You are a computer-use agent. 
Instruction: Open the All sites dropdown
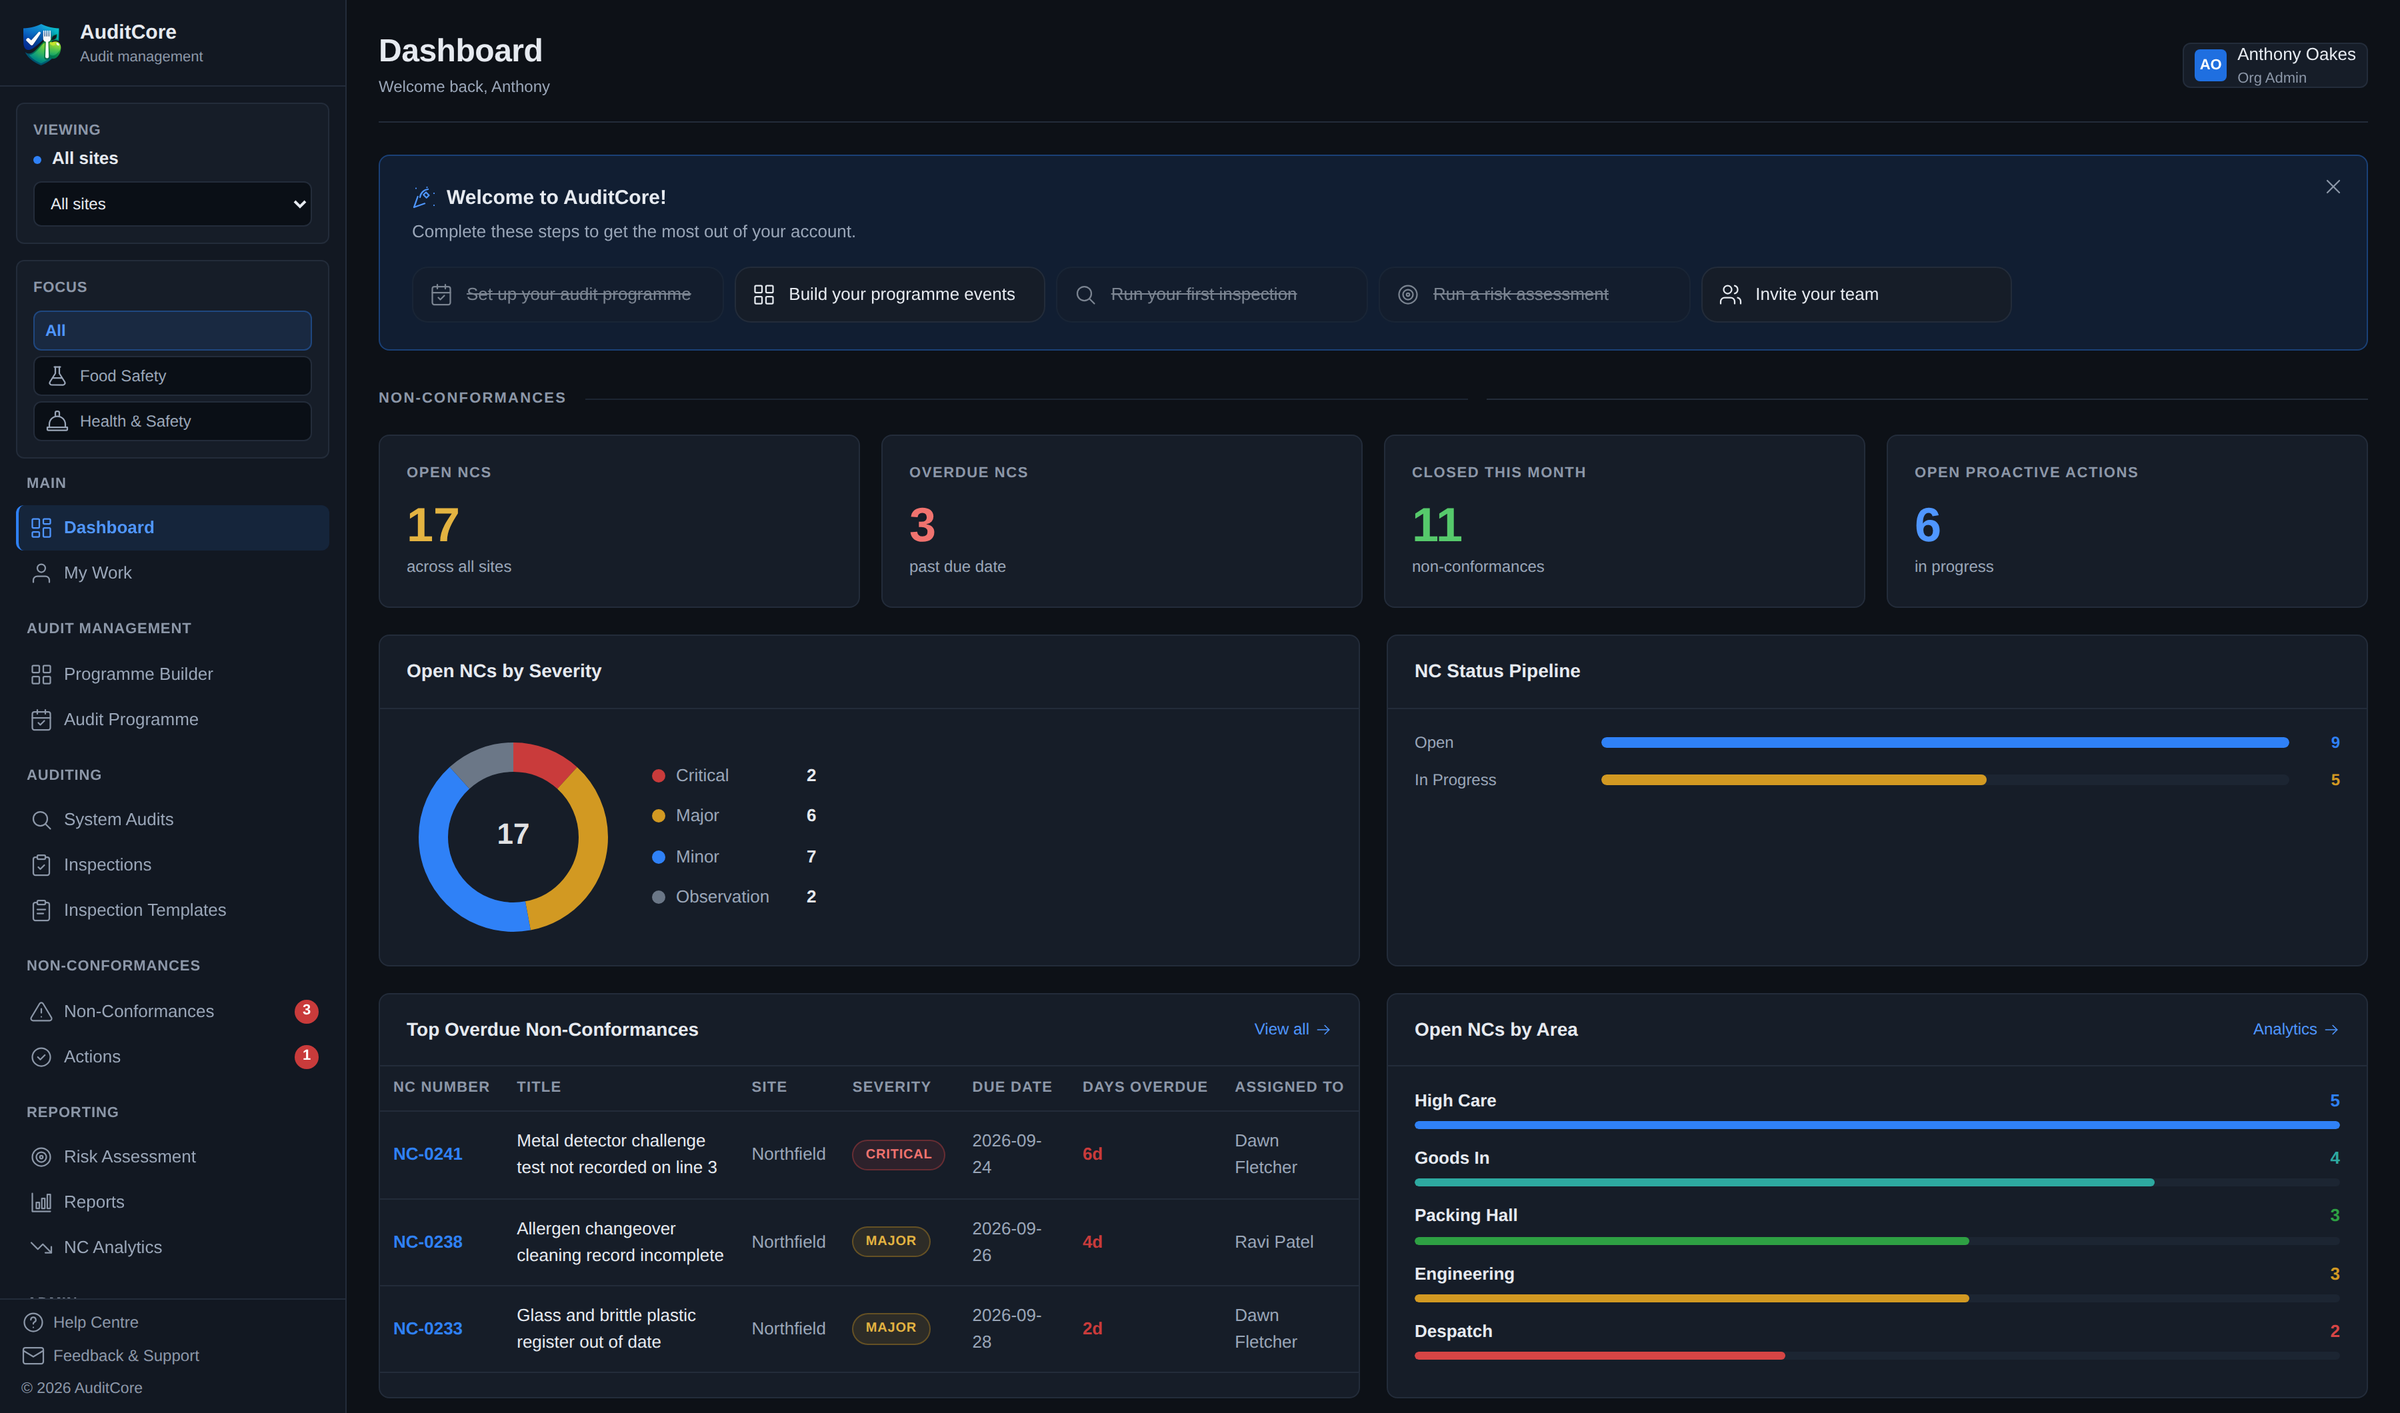pos(172,204)
